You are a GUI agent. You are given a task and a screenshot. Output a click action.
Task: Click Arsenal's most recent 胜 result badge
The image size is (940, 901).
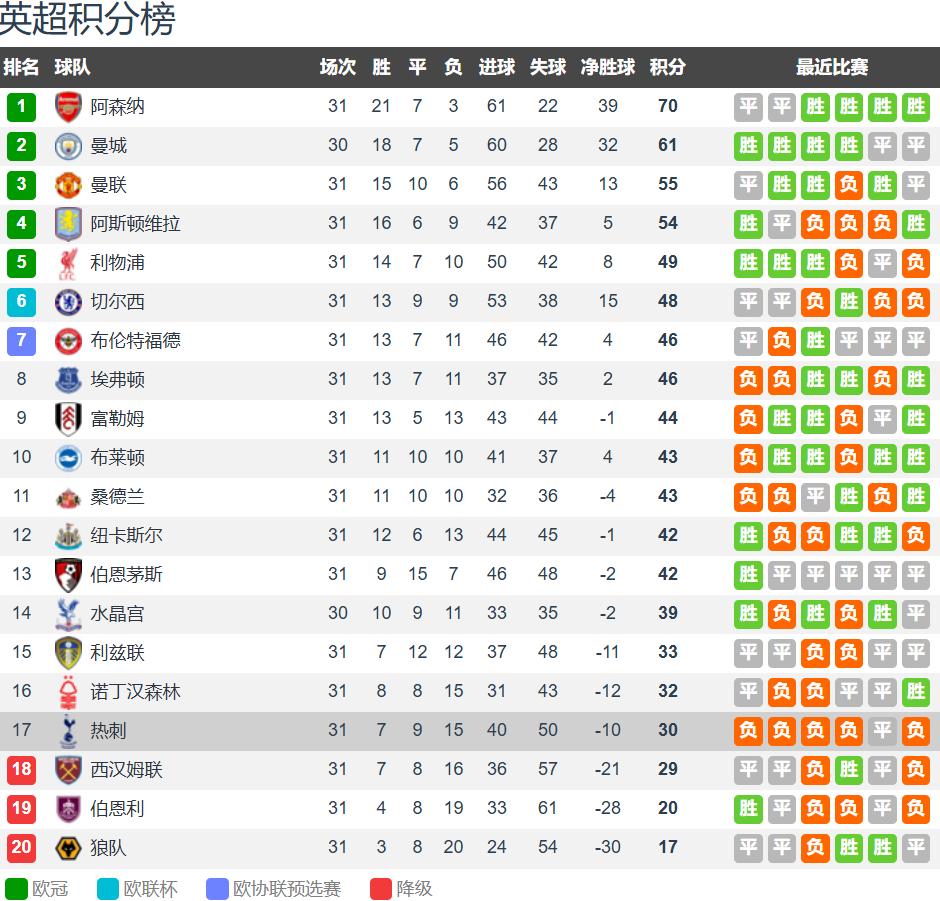point(915,107)
